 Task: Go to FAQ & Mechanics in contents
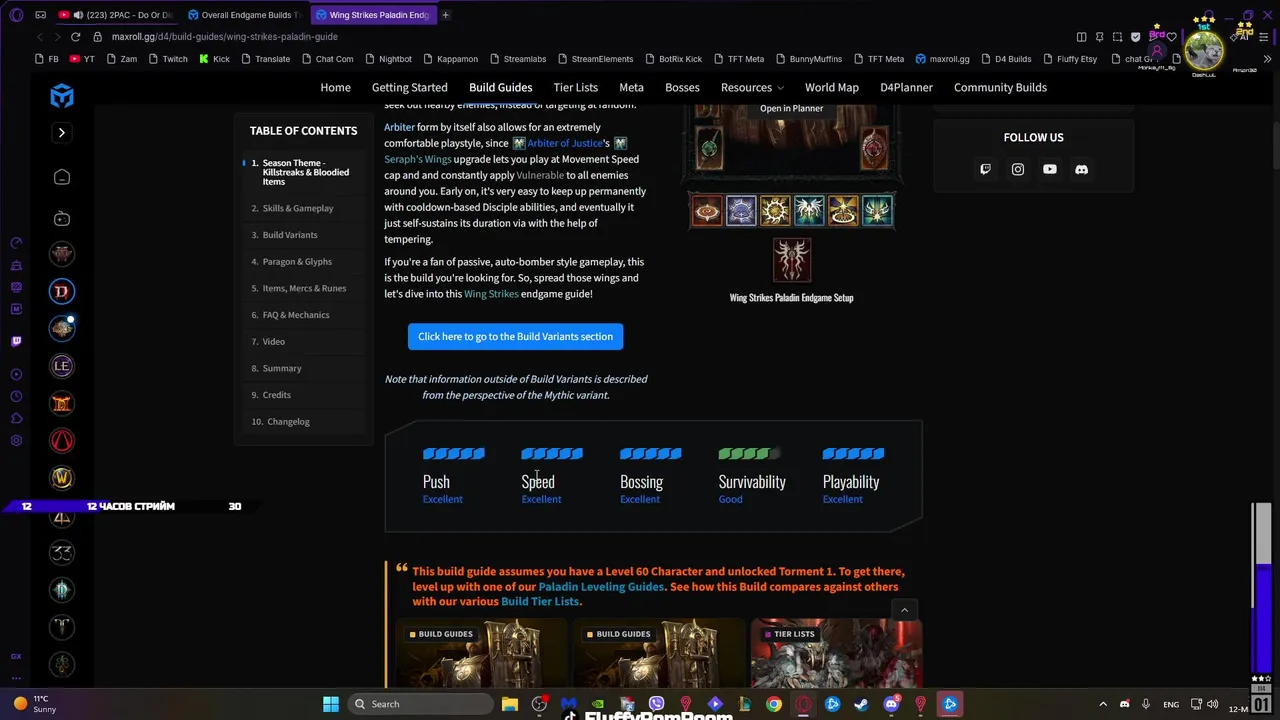296,315
